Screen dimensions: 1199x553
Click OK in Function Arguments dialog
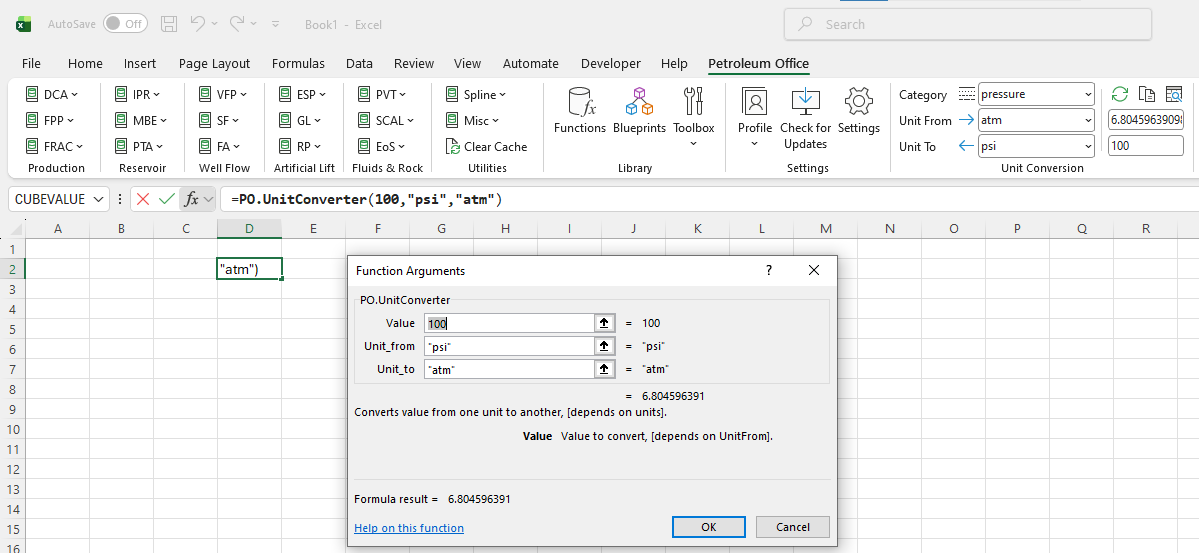coord(709,527)
